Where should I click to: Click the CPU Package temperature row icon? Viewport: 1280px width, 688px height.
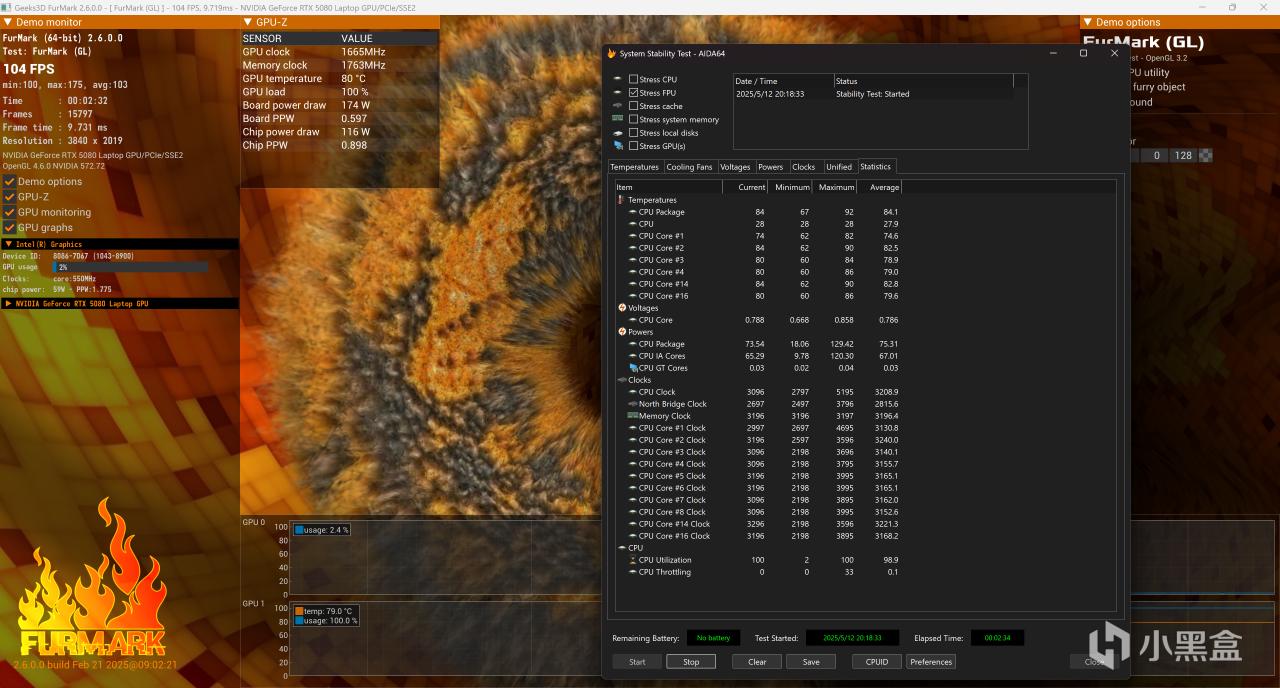pos(632,212)
